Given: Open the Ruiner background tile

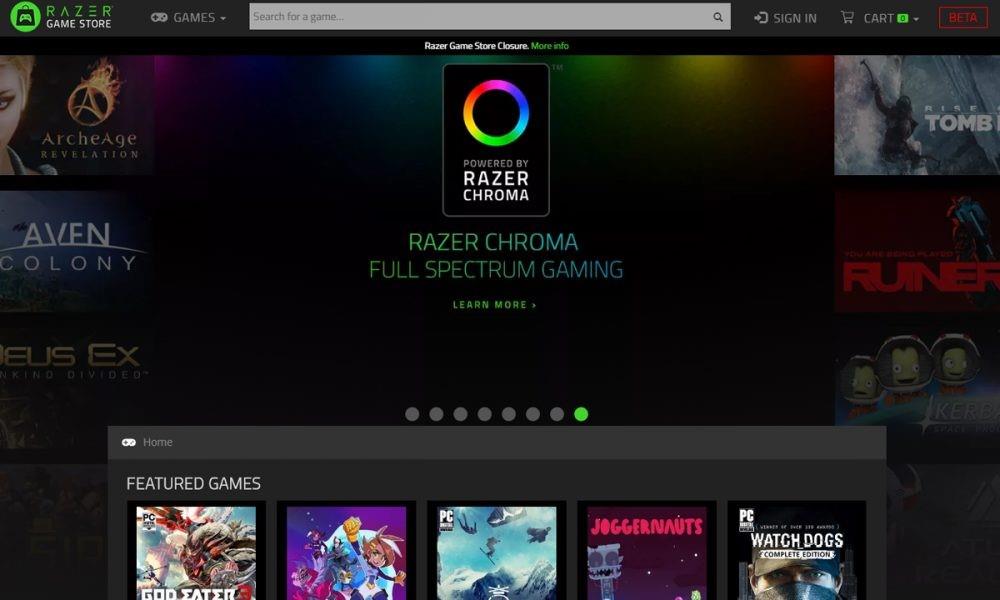Looking at the screenshot, I should (x=918, y=252).
